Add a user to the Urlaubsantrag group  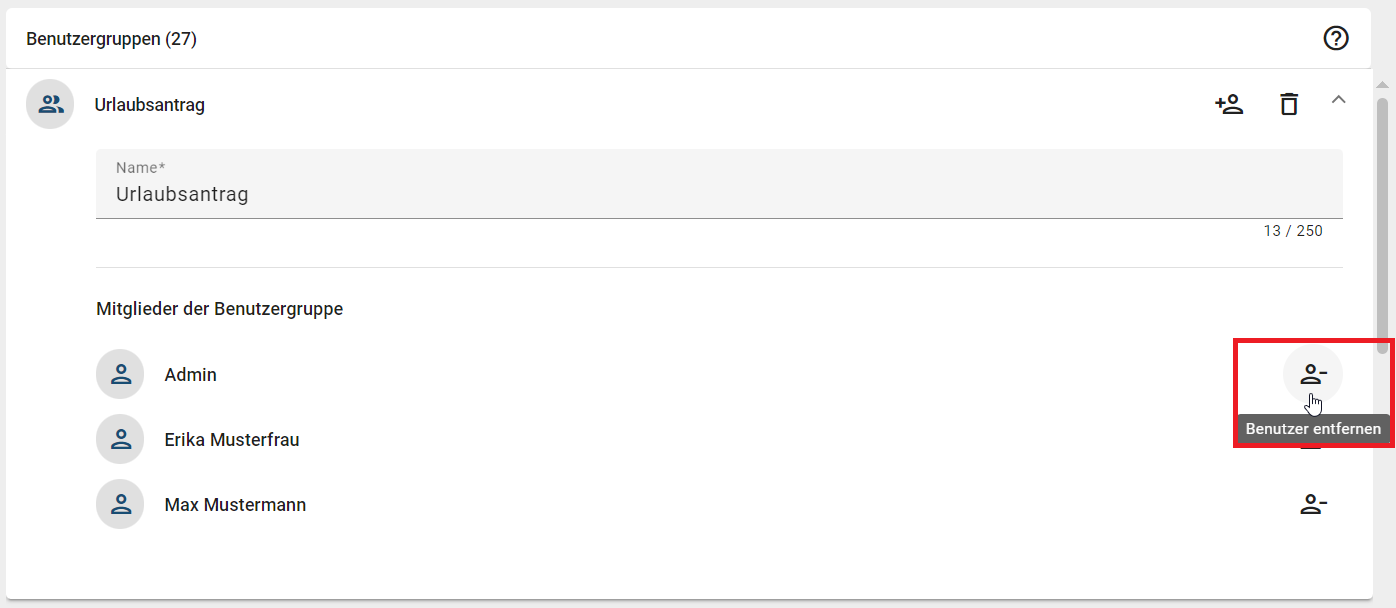coord(1229,103)
